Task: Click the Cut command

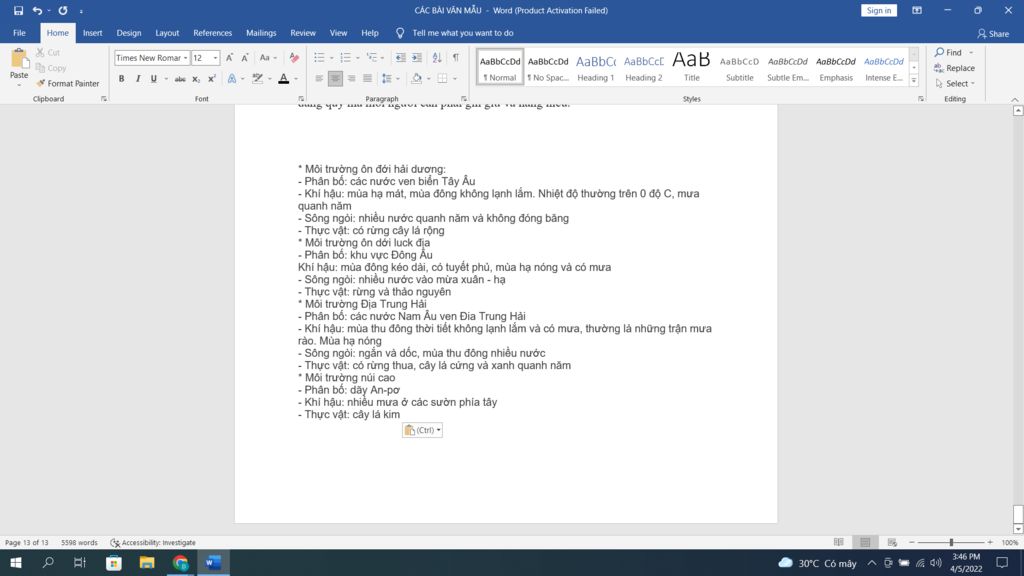Action: [x=48, y=52]
